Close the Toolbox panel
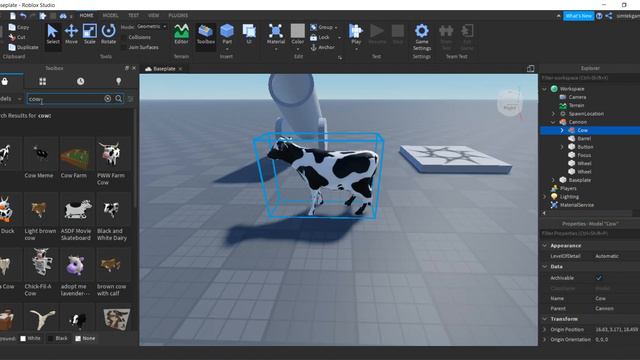Viewport: 640px width, 360px height. [x=134, y=68]
